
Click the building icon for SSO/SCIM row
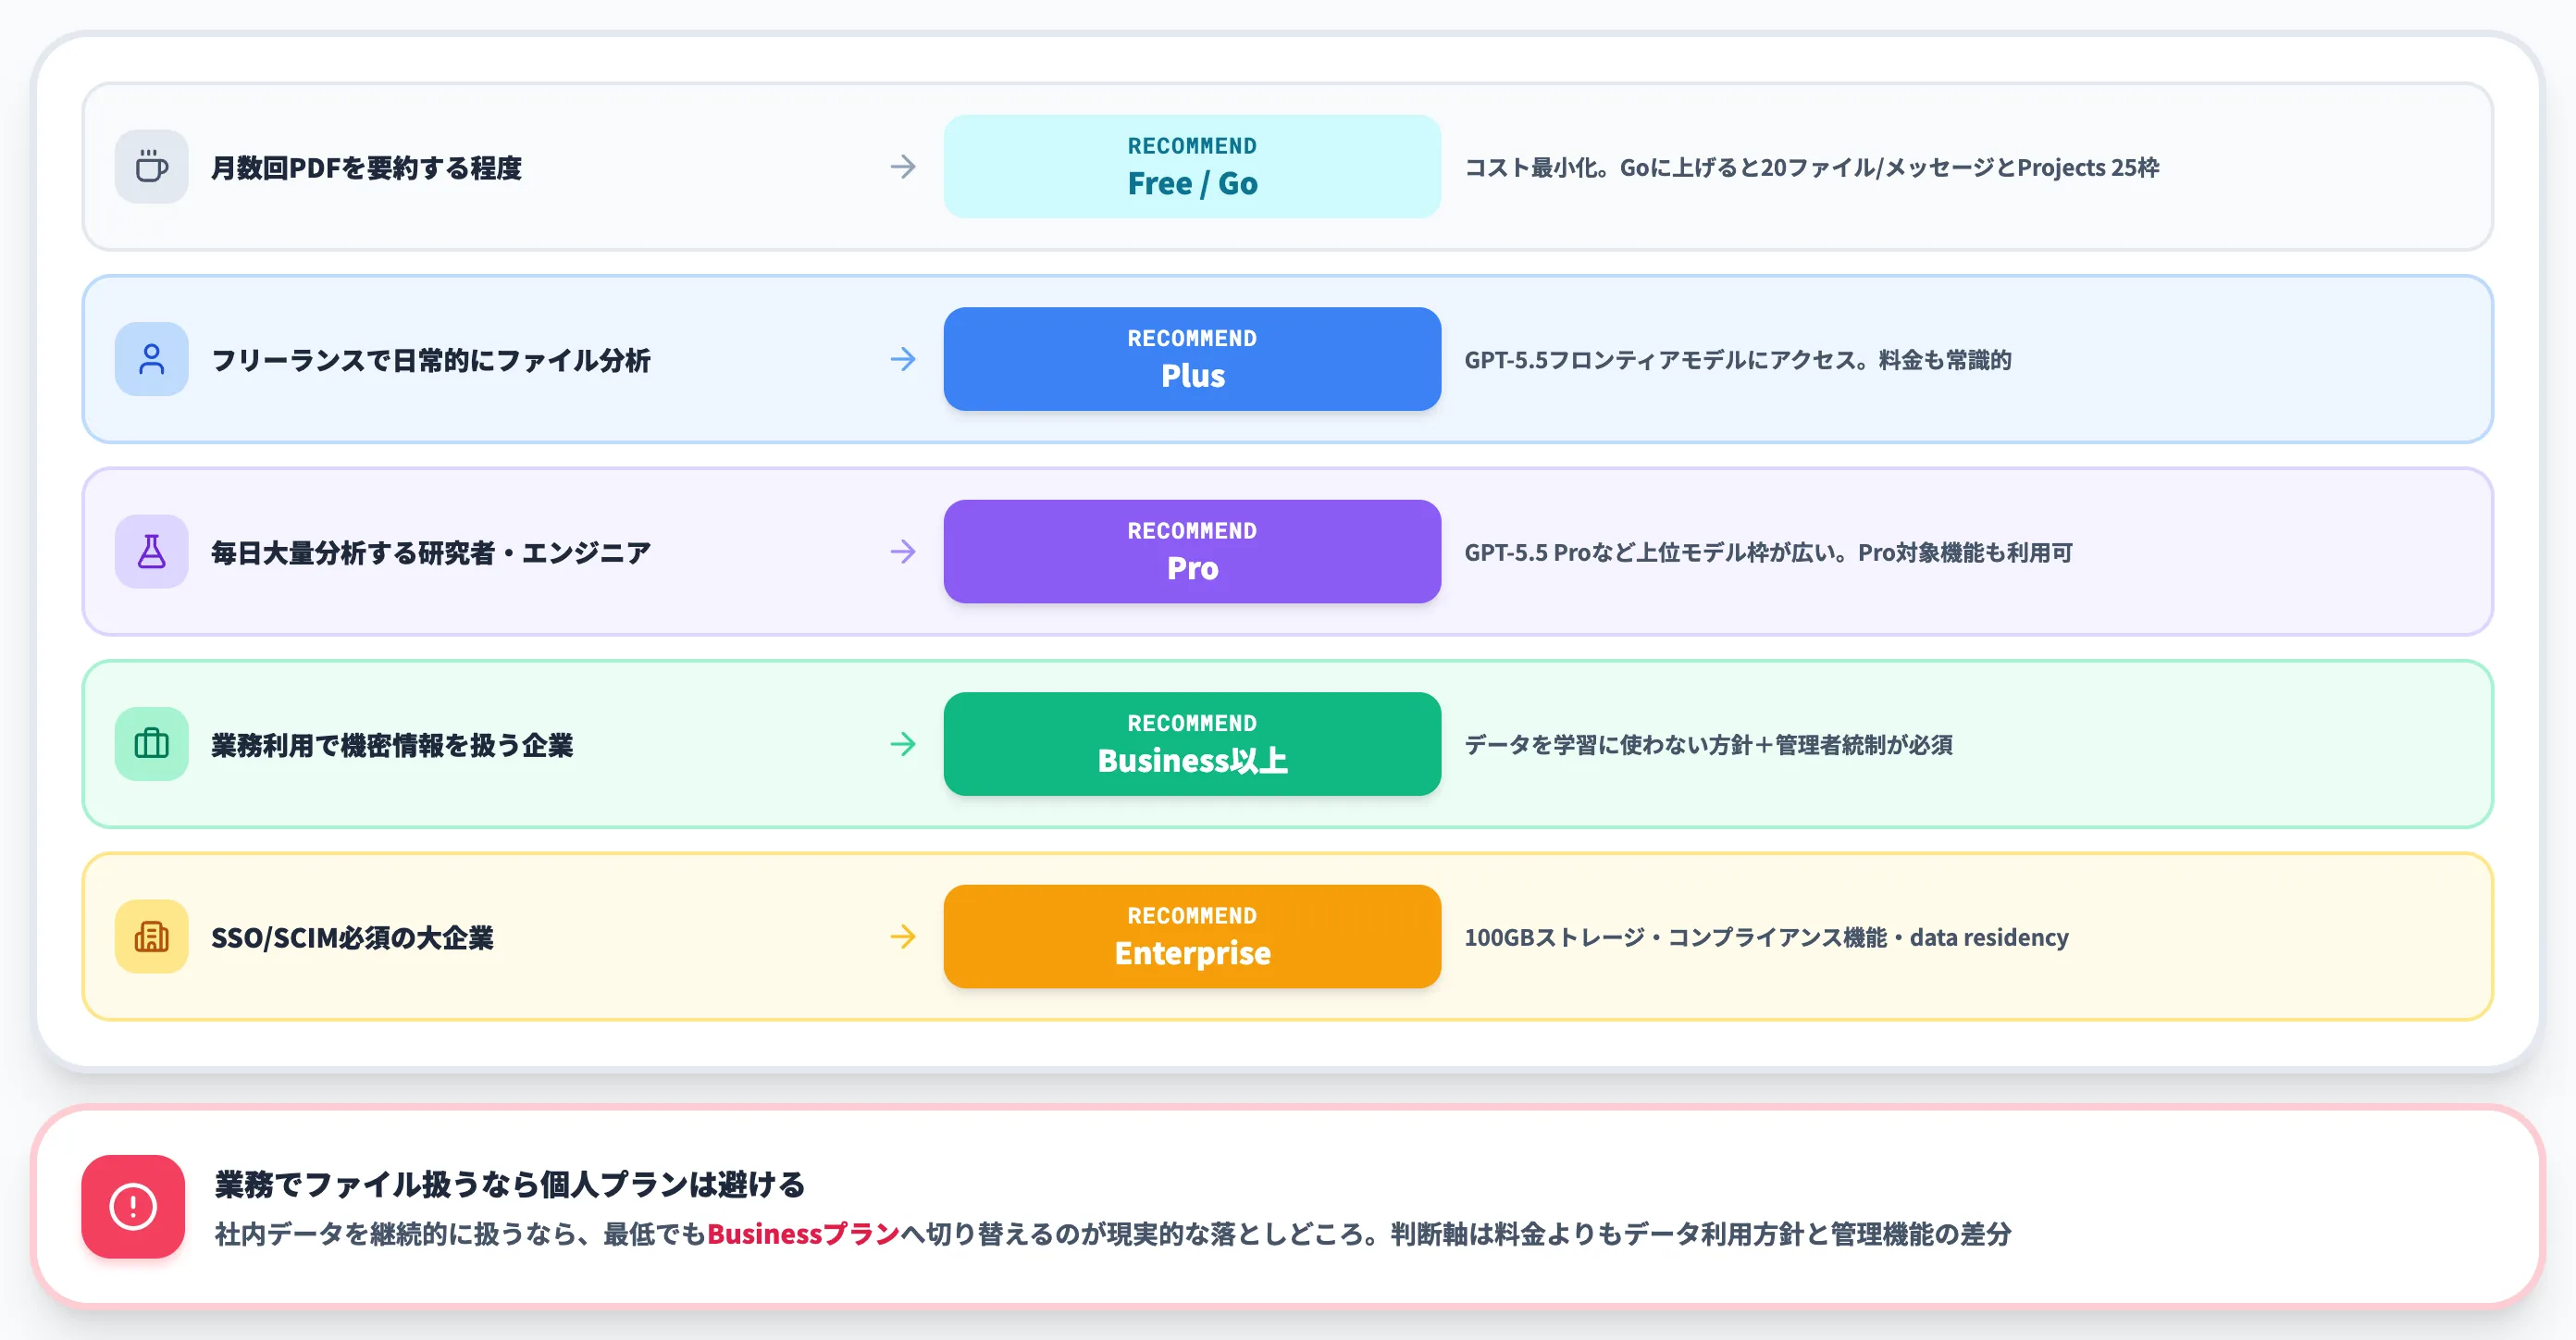151,937
